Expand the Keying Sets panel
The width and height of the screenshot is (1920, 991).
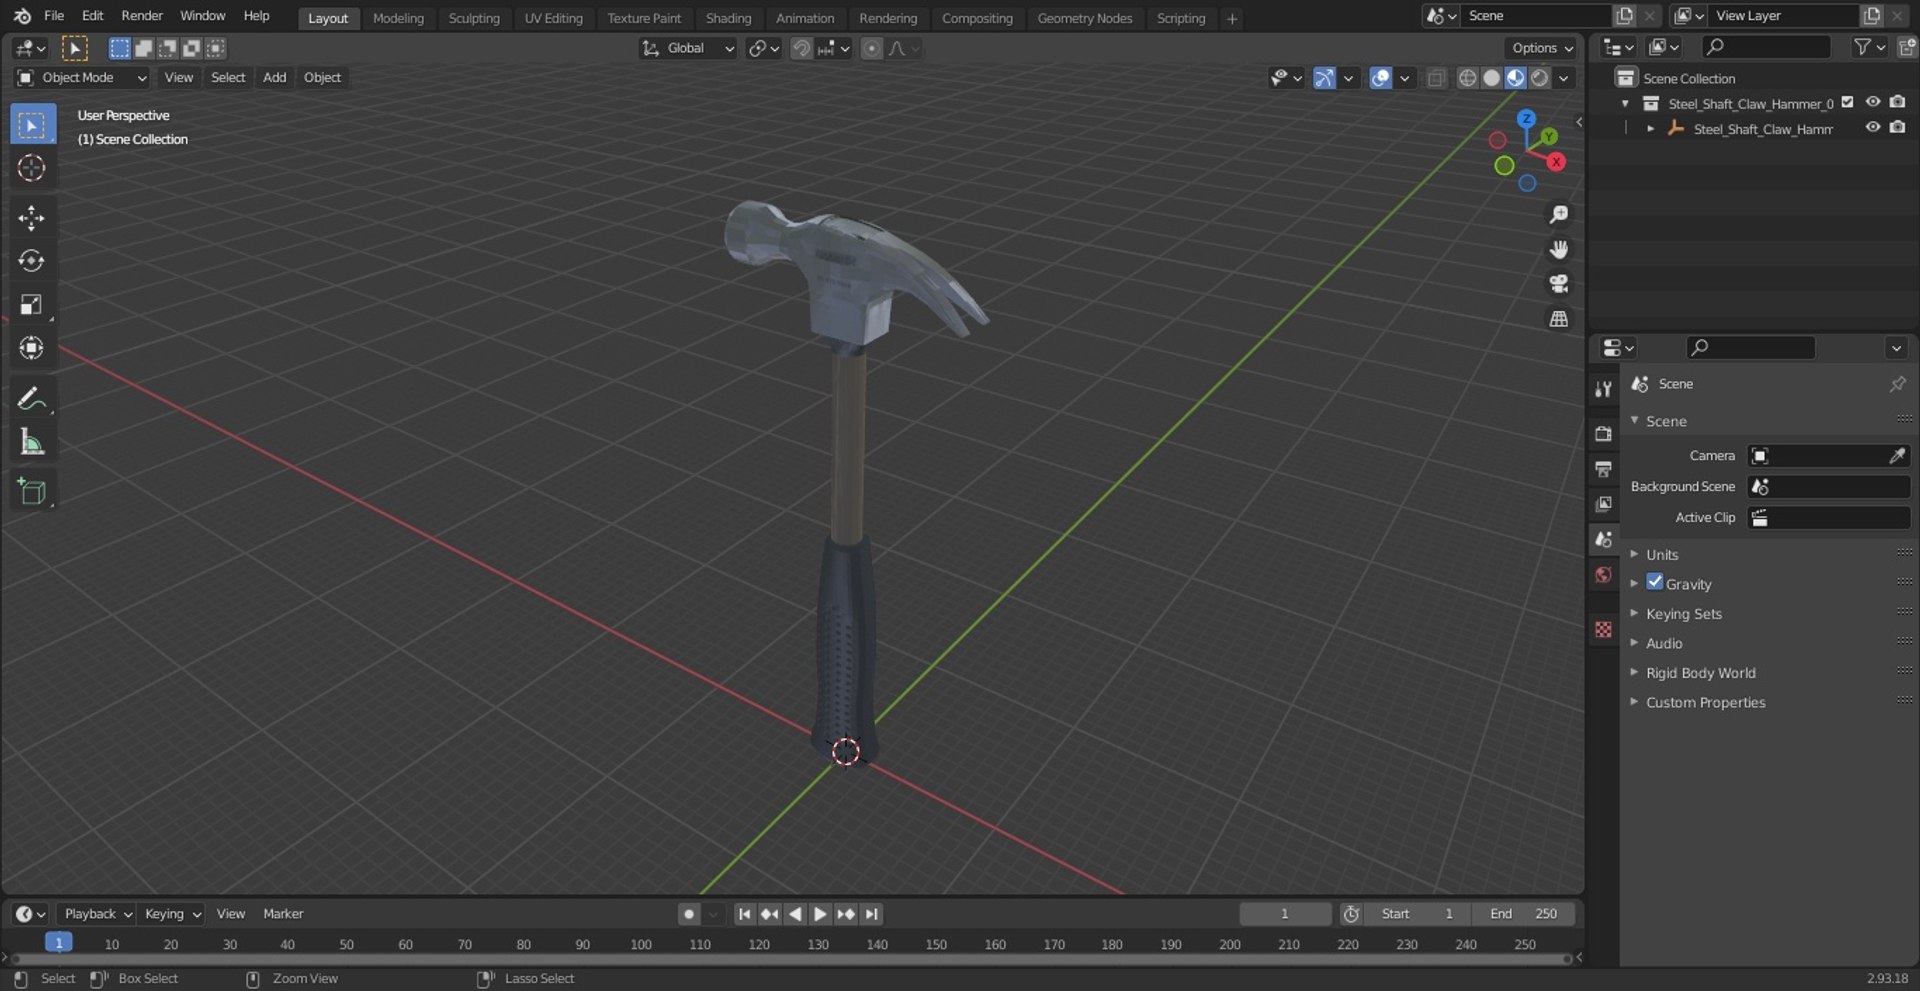1685,614
